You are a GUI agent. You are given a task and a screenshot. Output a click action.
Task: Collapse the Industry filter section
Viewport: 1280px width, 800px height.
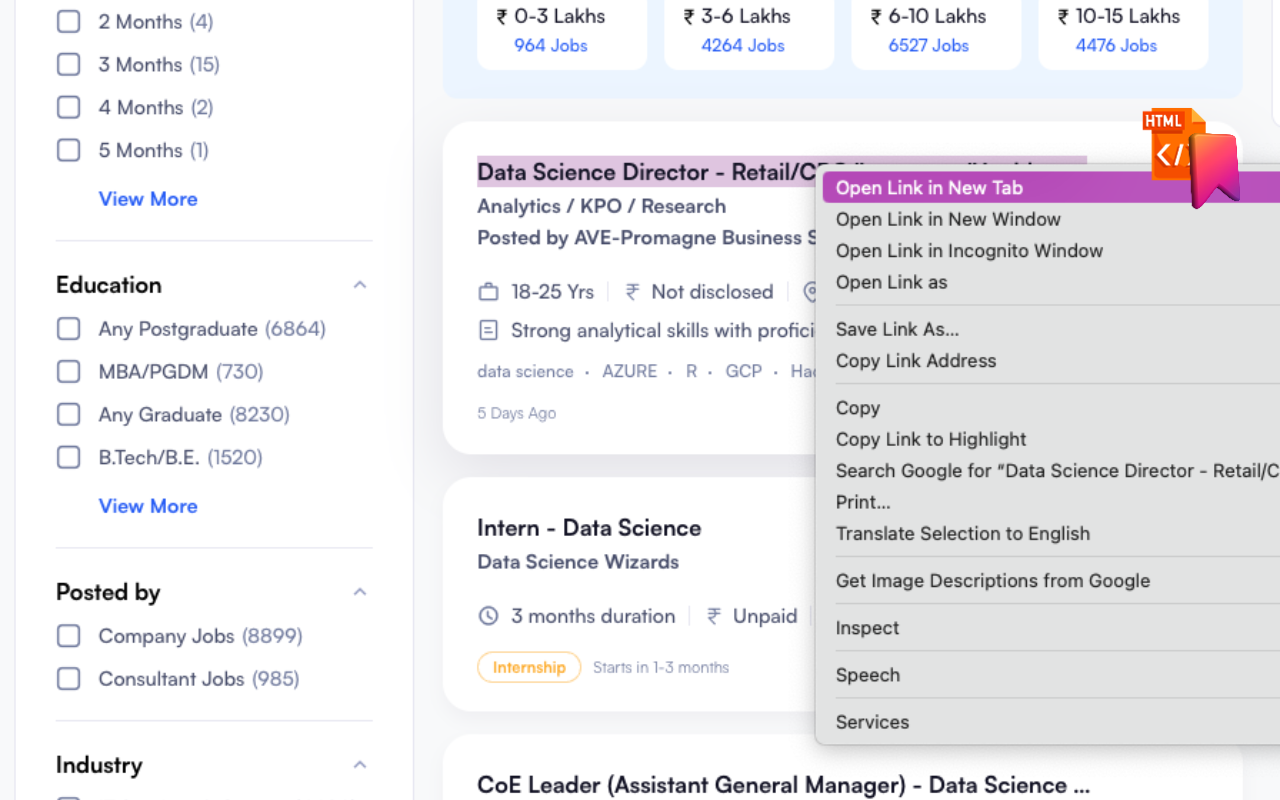tap(360, 765)
